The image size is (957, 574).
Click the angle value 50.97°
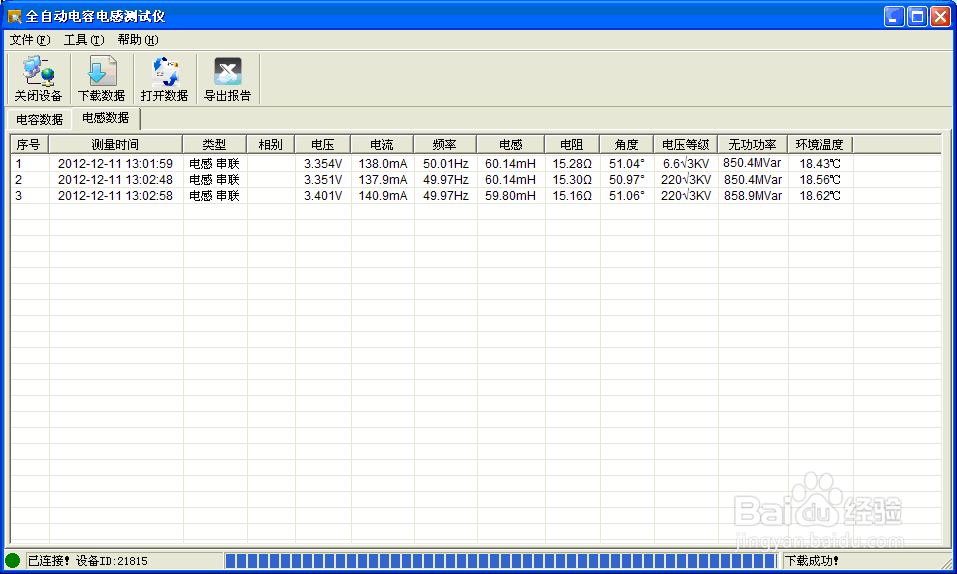point(627,180)
